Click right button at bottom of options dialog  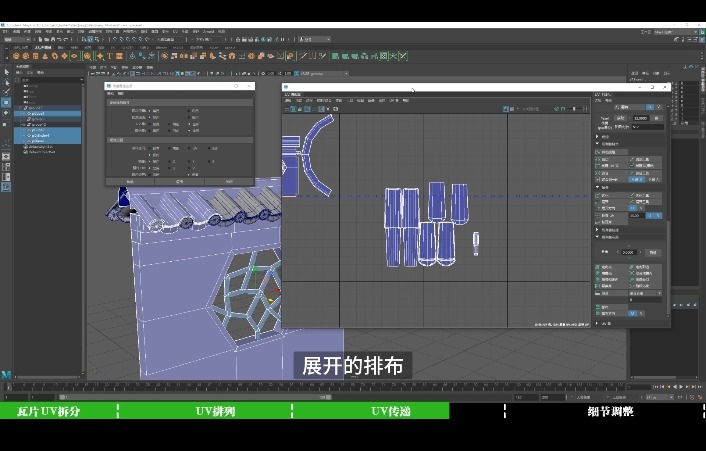click(229, 181)
